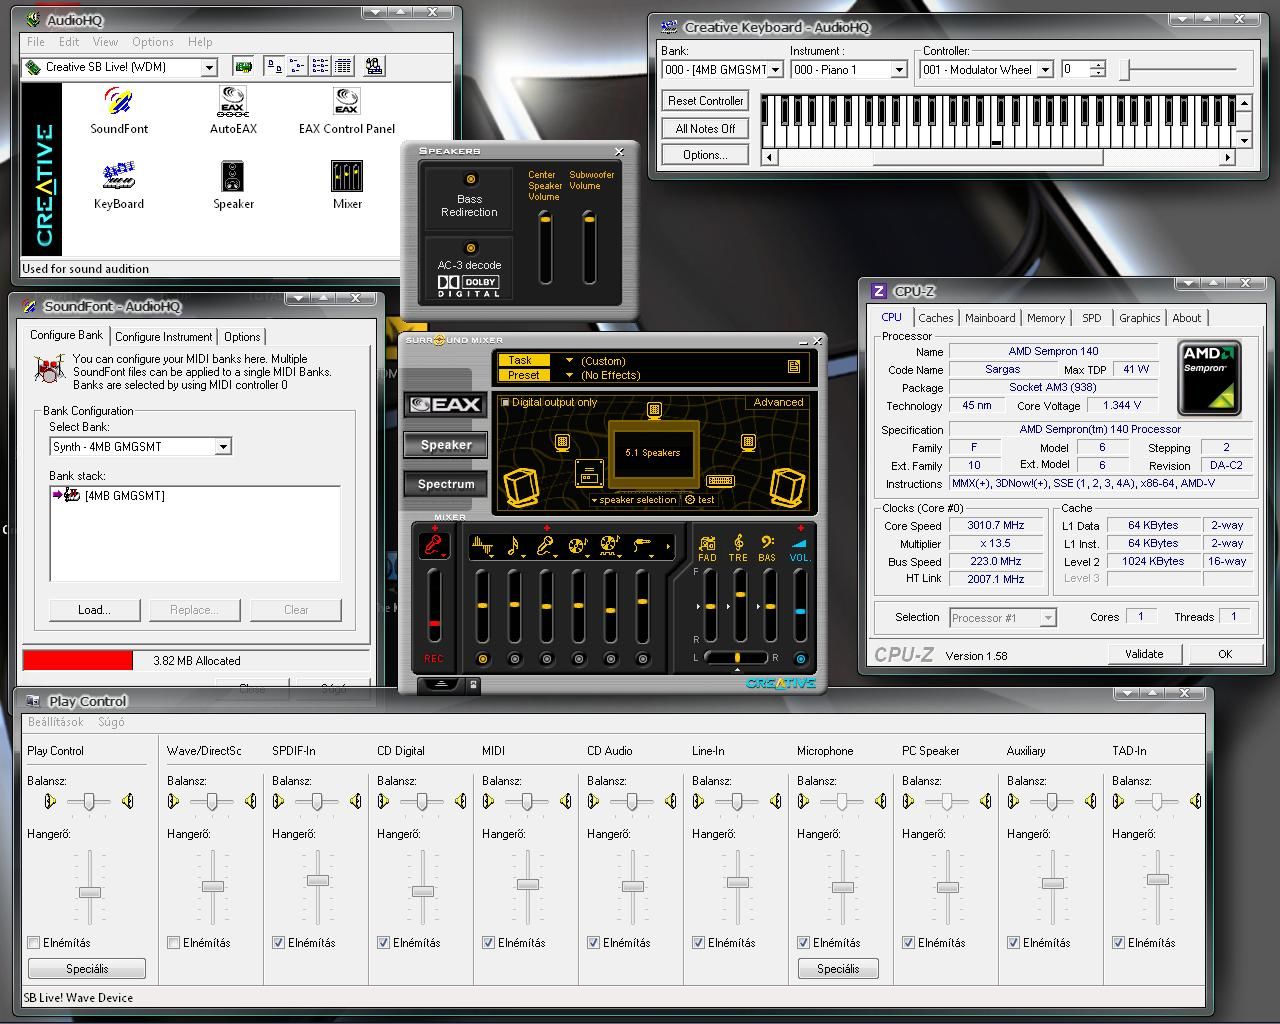Image resolution: width=1280 pixels, height=1024 pixels.
Task: Click All Notes Off button
Action: coord(705,129)
